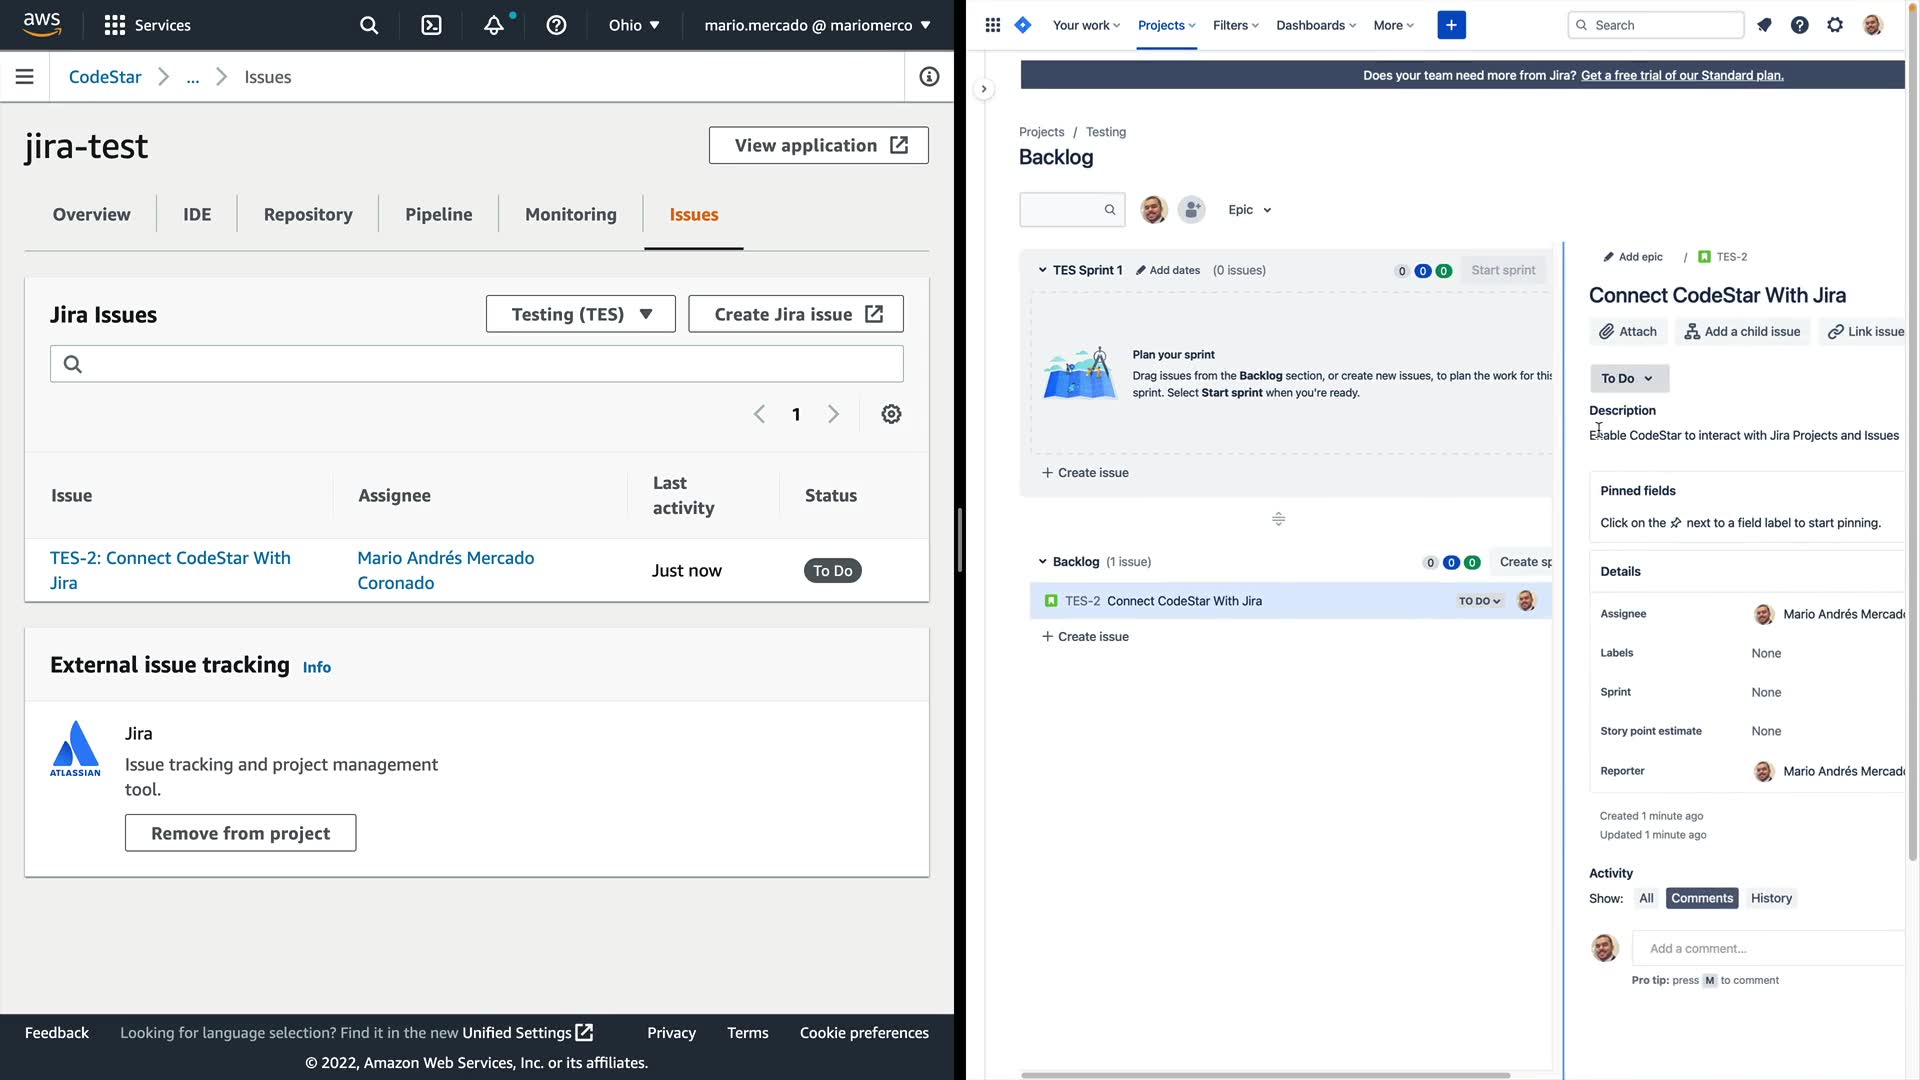The width and height of the screenshot is (1920, 1080).
Task: Open the To Do status dropdown in issue panel
Action: click(x=1628, y=378)
